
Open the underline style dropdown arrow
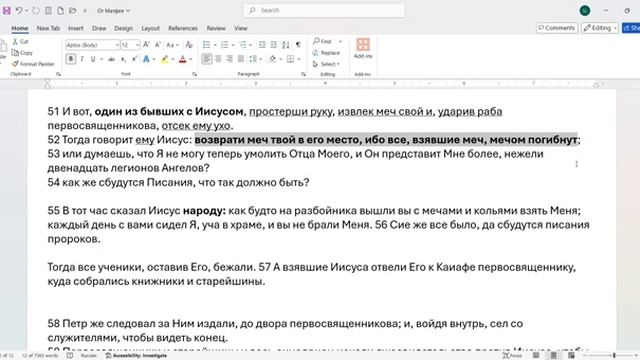point(101,60)
